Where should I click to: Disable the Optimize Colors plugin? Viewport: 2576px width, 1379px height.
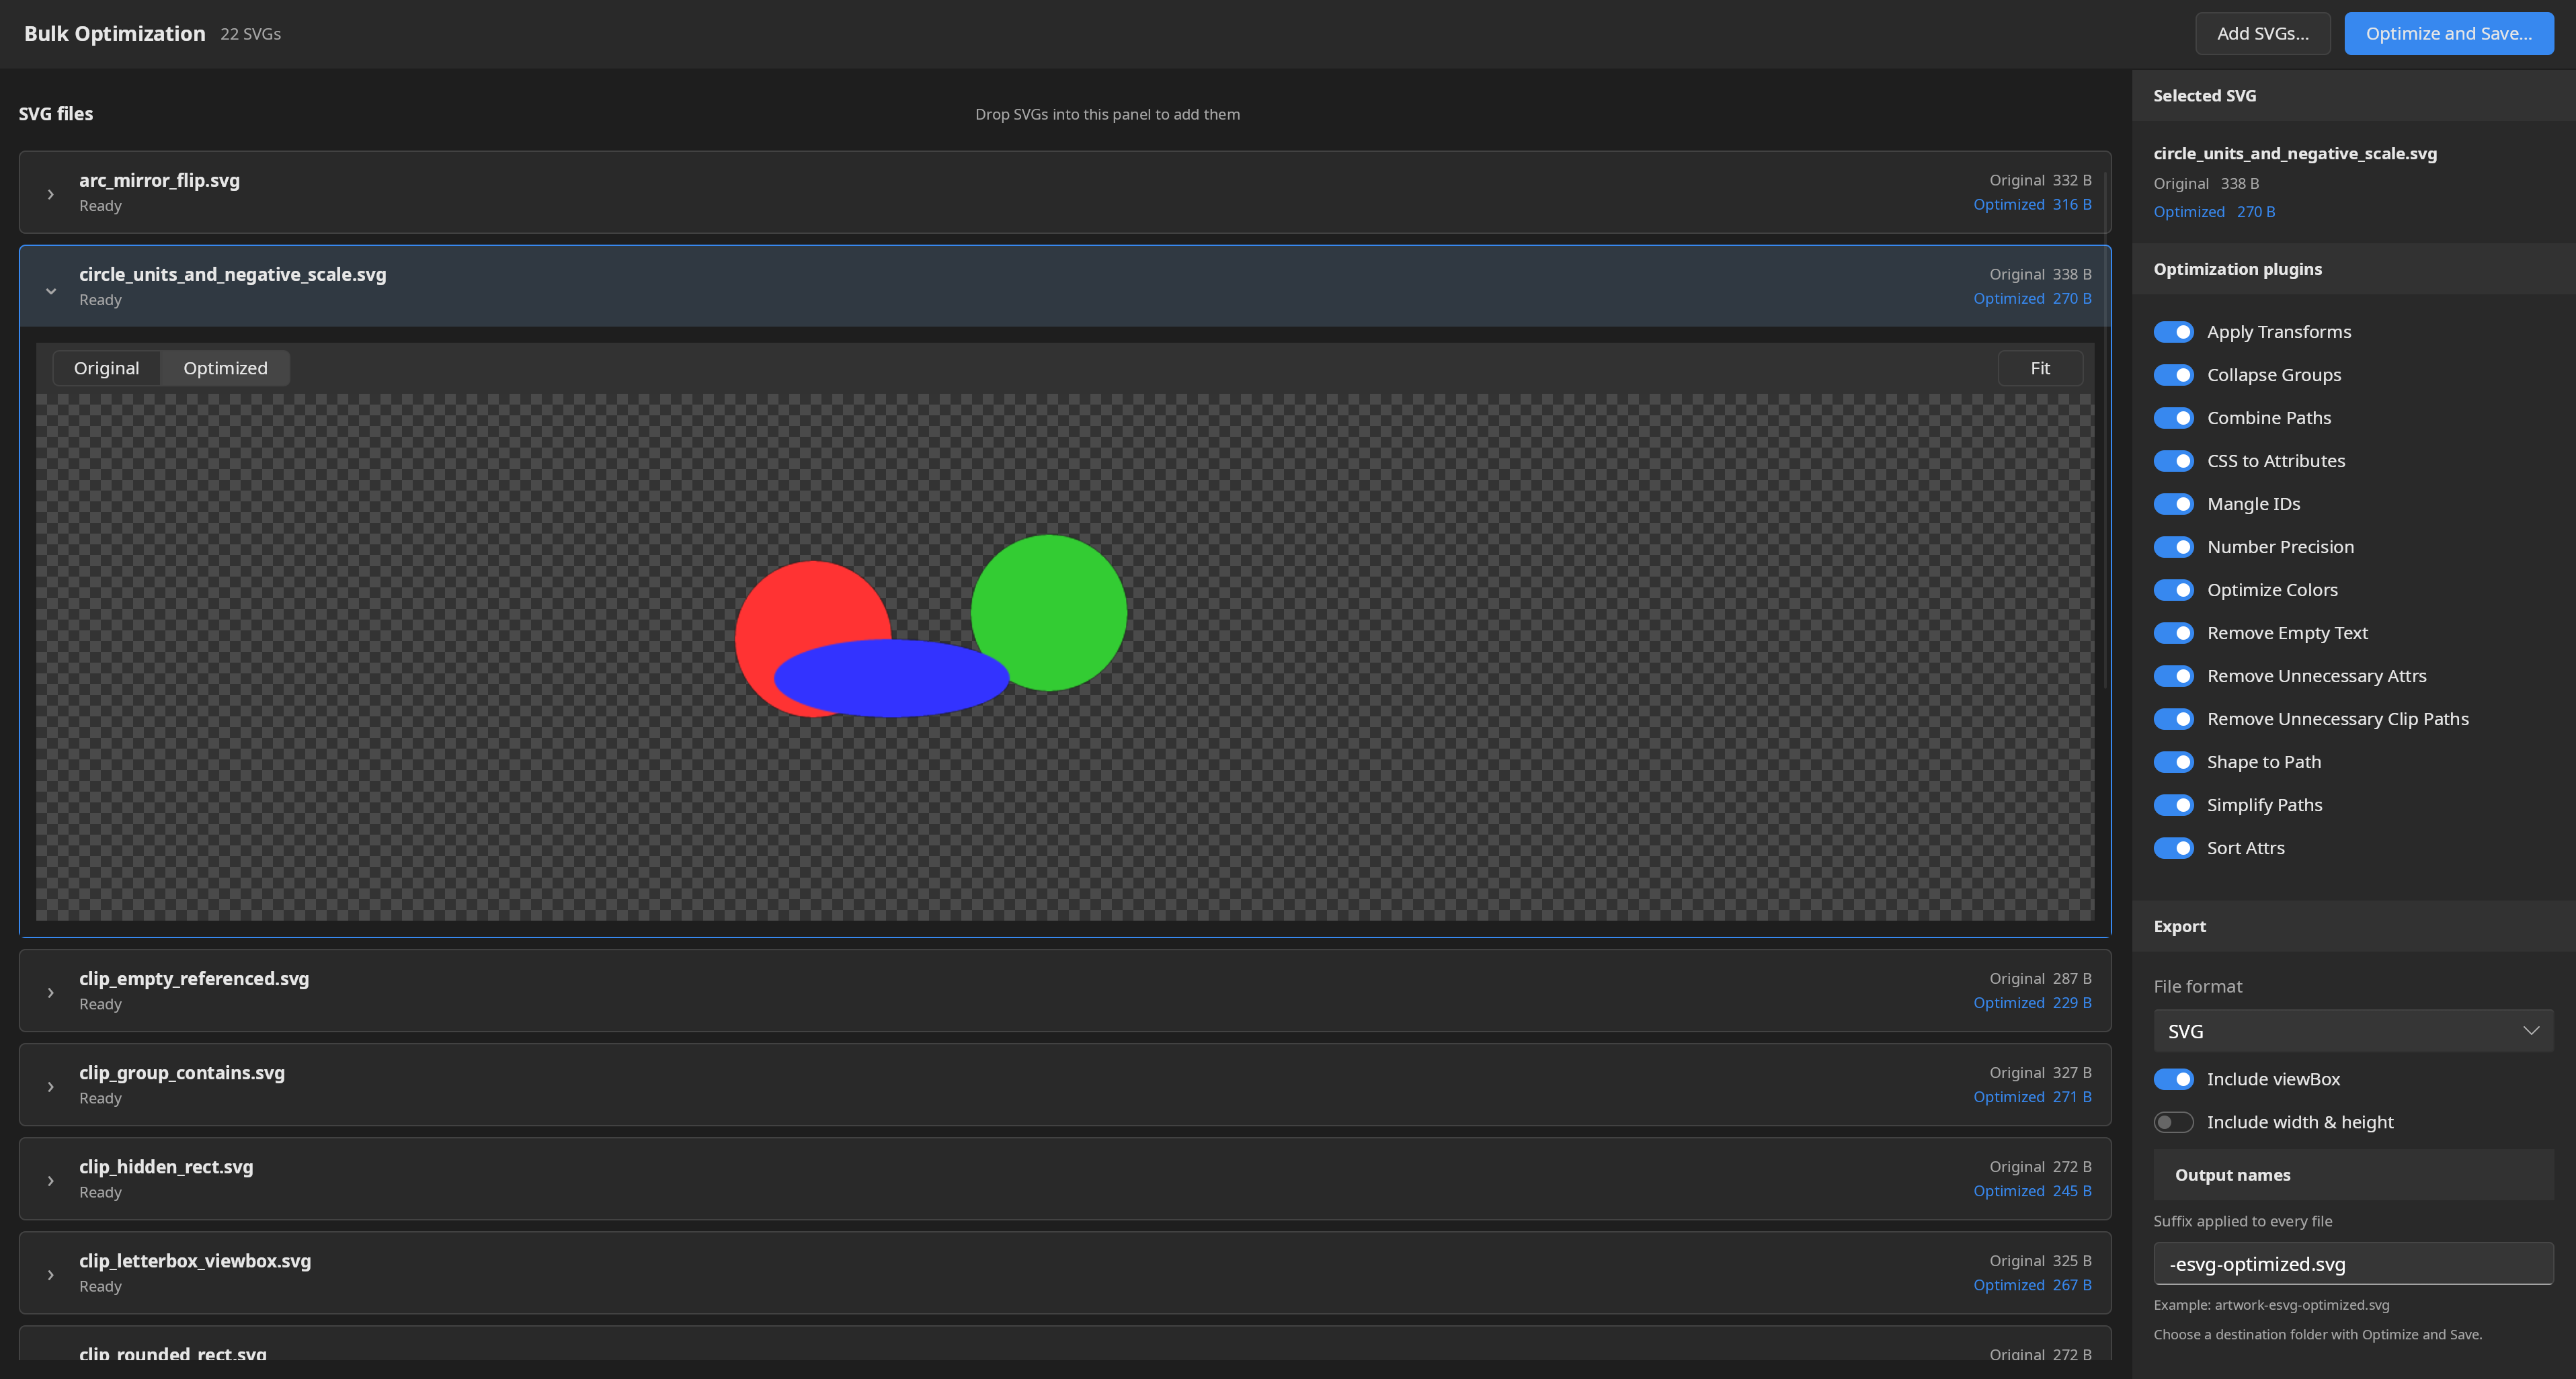tap(2173, 590)
